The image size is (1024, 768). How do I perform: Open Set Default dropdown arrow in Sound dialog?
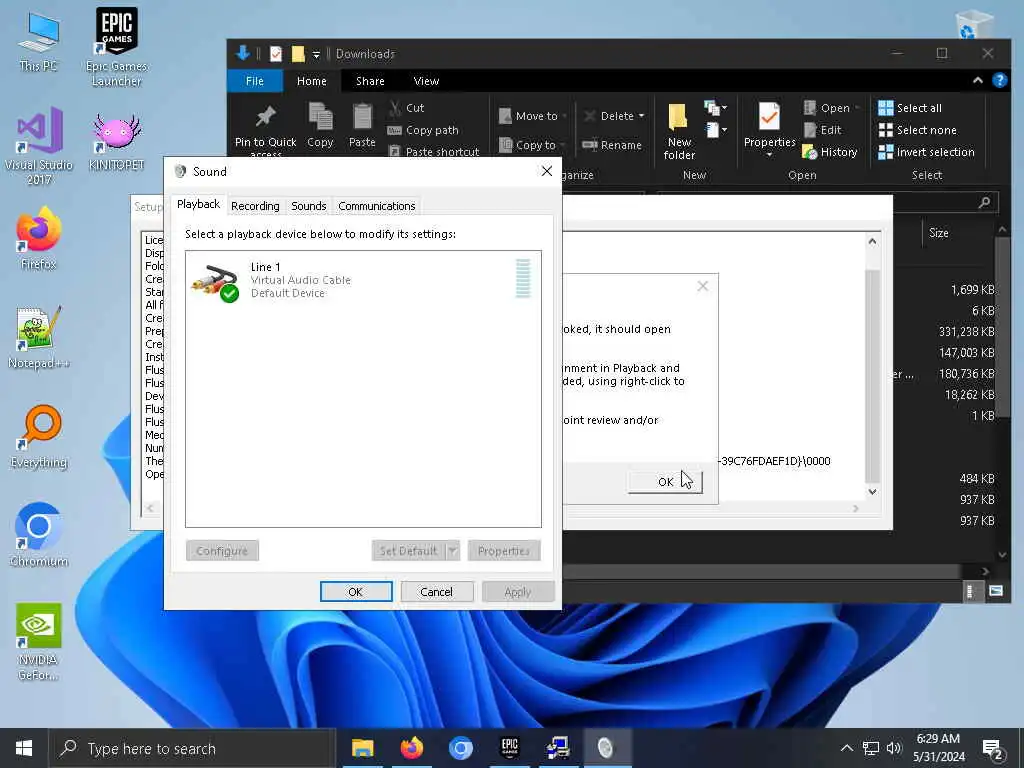click(x=453, y=551)
